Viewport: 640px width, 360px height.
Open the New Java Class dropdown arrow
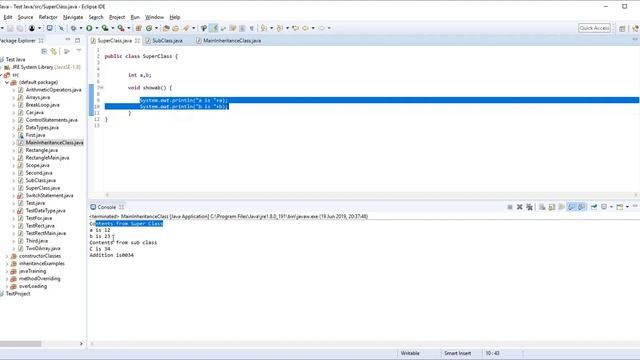(156, 28)
